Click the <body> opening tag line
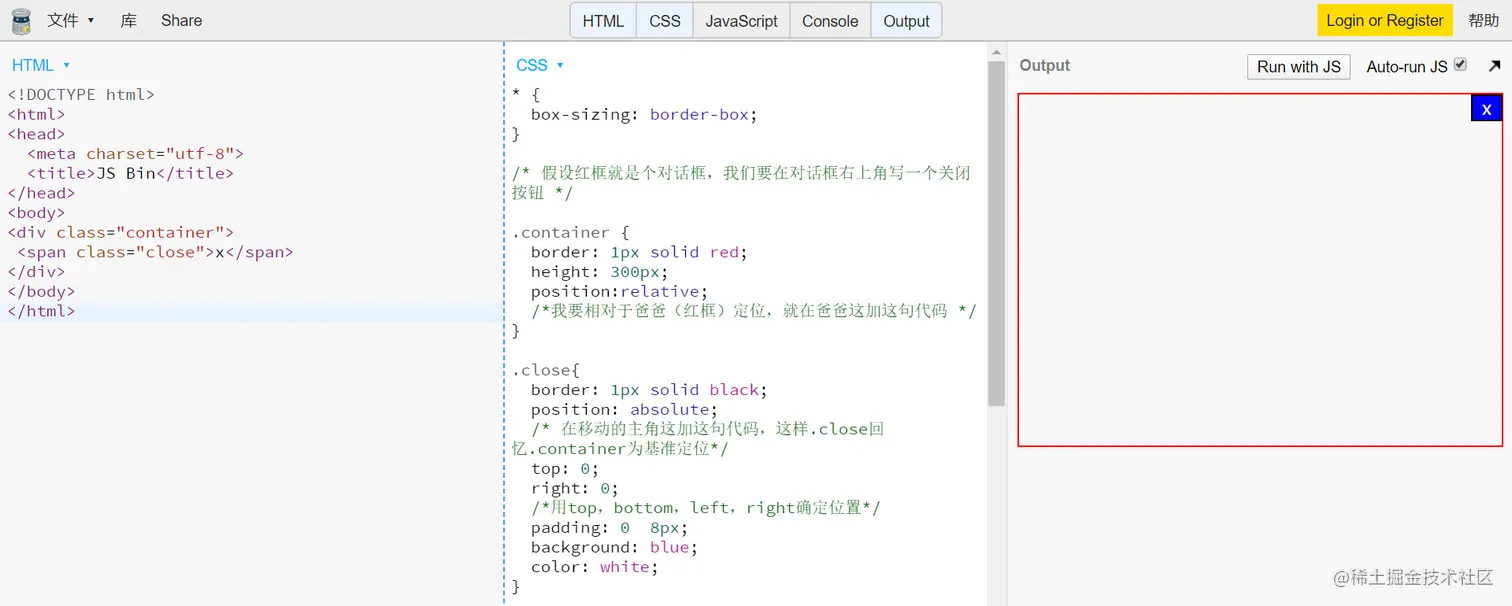Image resolution: width=1512 pixels, height=606 pixels. pyautogui.click(x=36, y=212)
